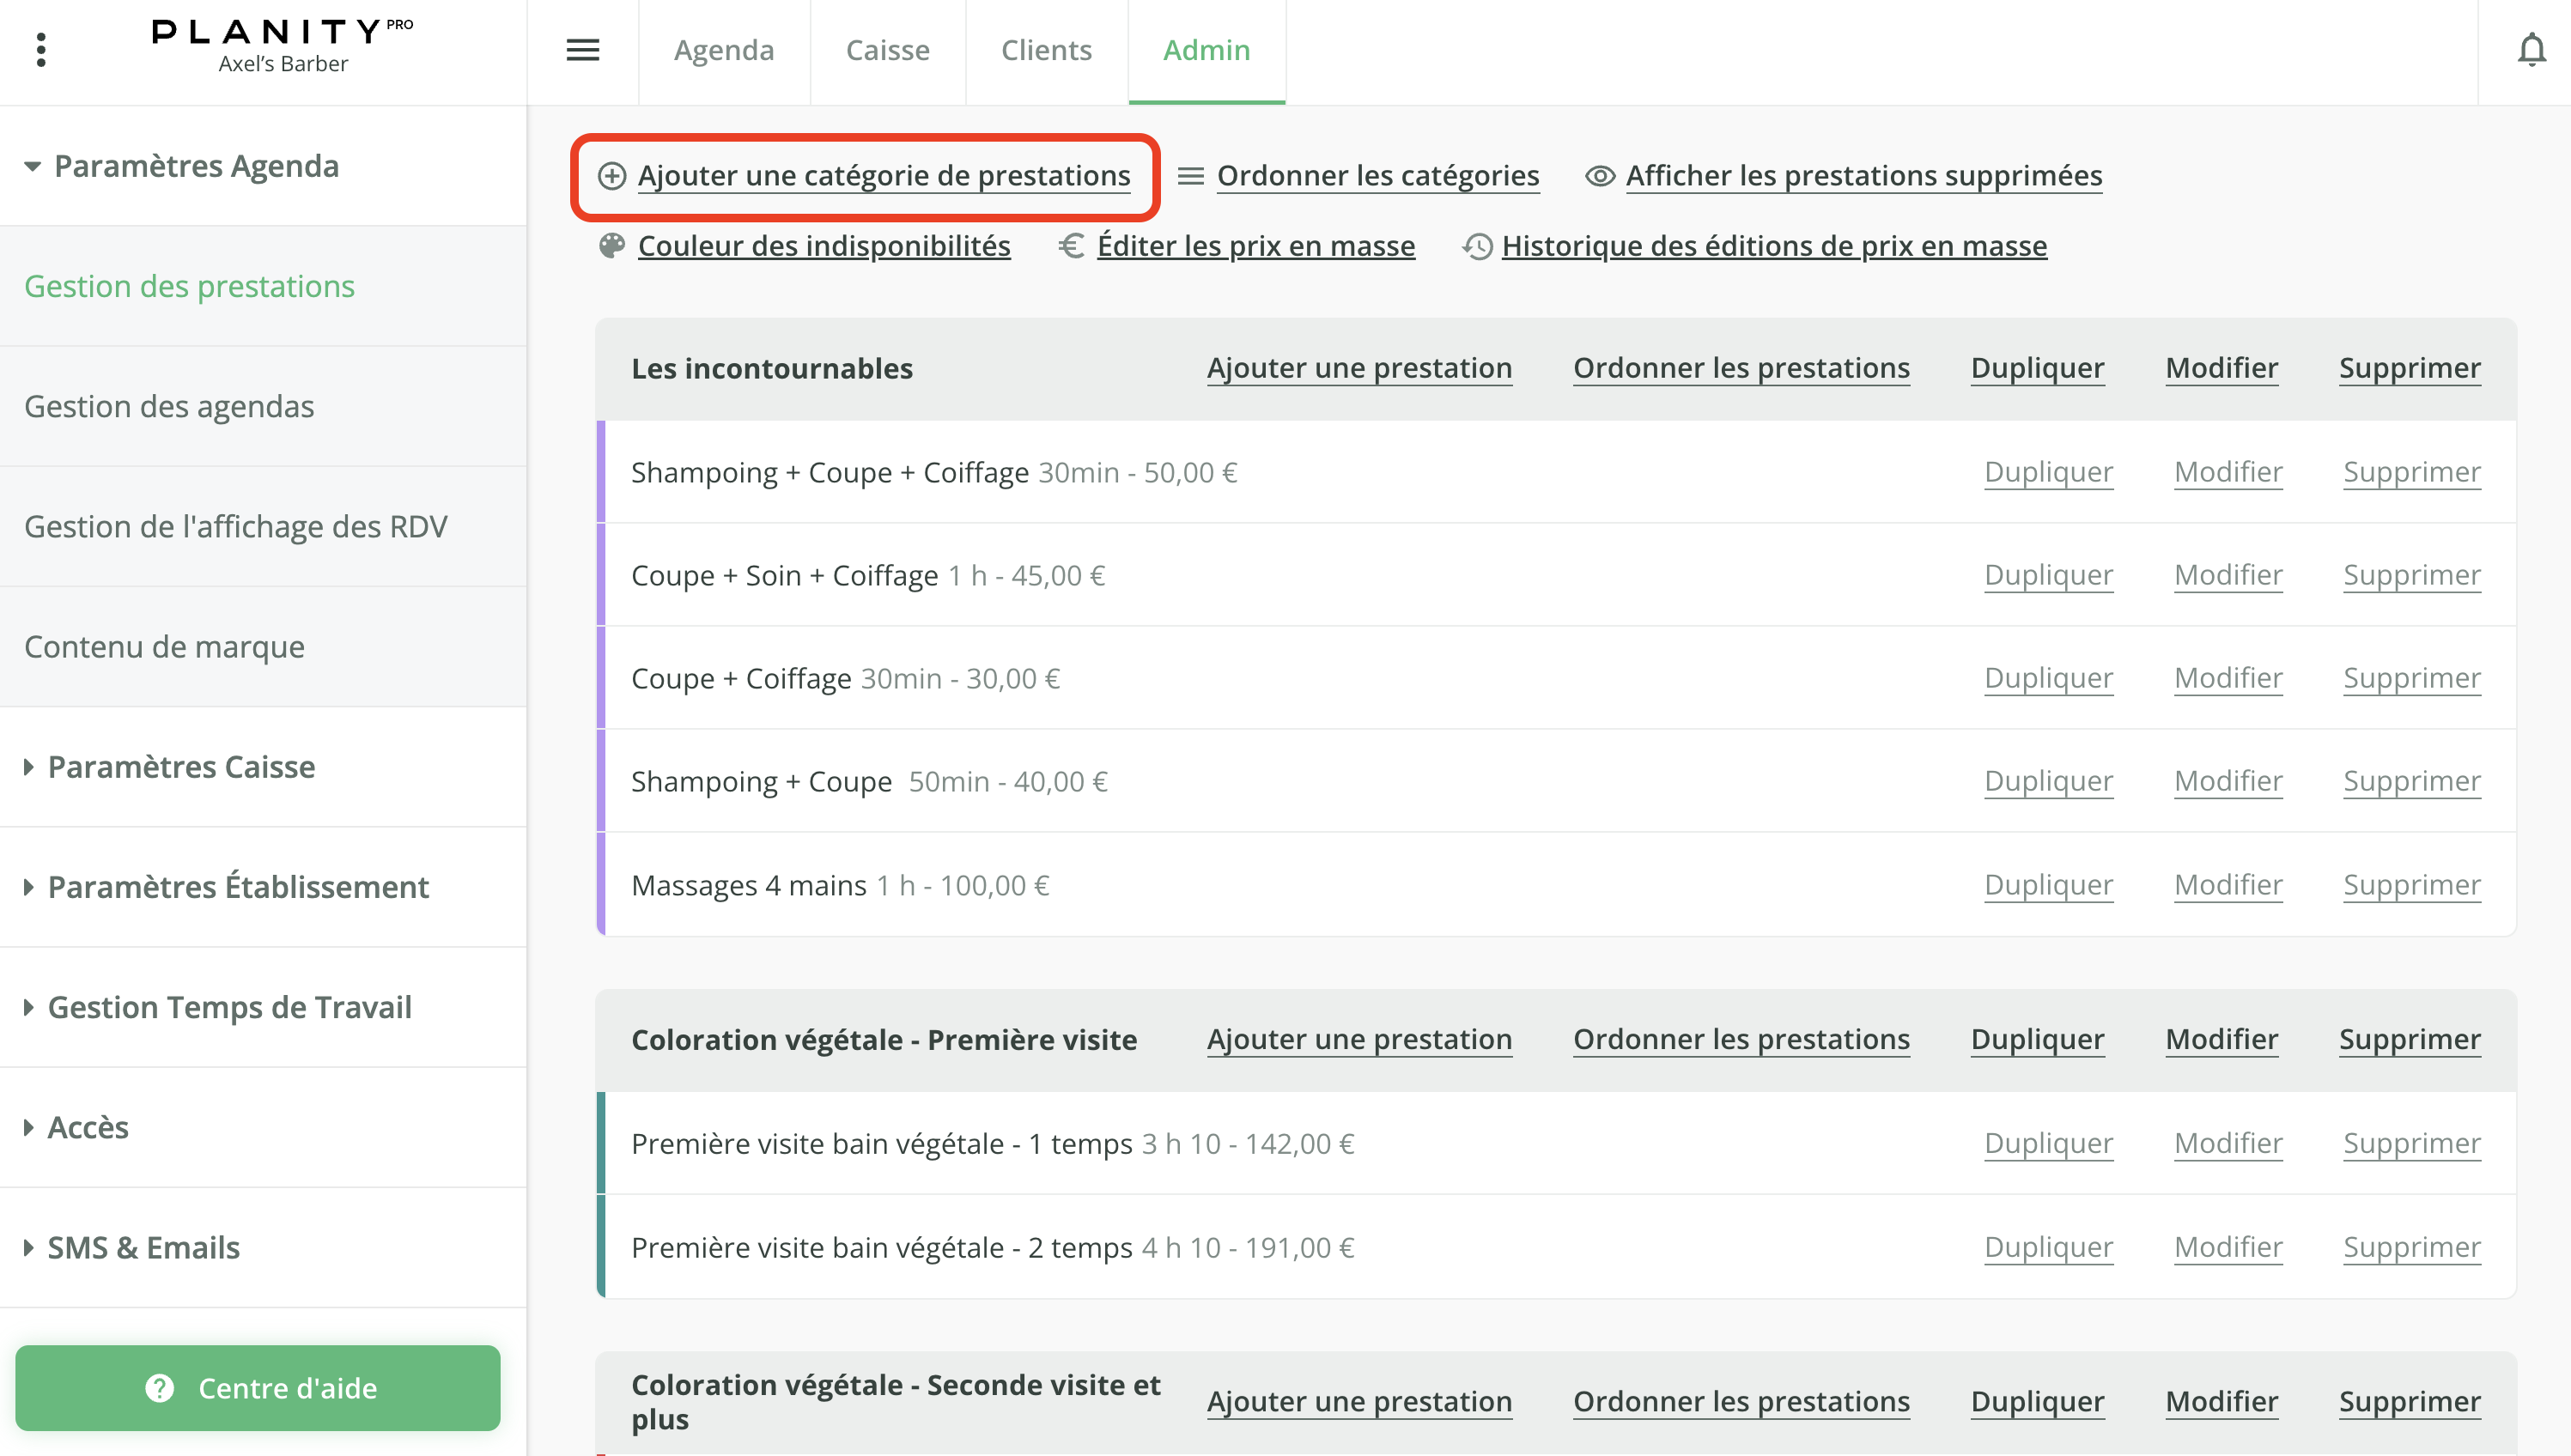Screen dimensions: 2571x1456
Task: Click 'Modifier' for 'Shampoing + Coupe'
Action: [x=2228, y=780]
